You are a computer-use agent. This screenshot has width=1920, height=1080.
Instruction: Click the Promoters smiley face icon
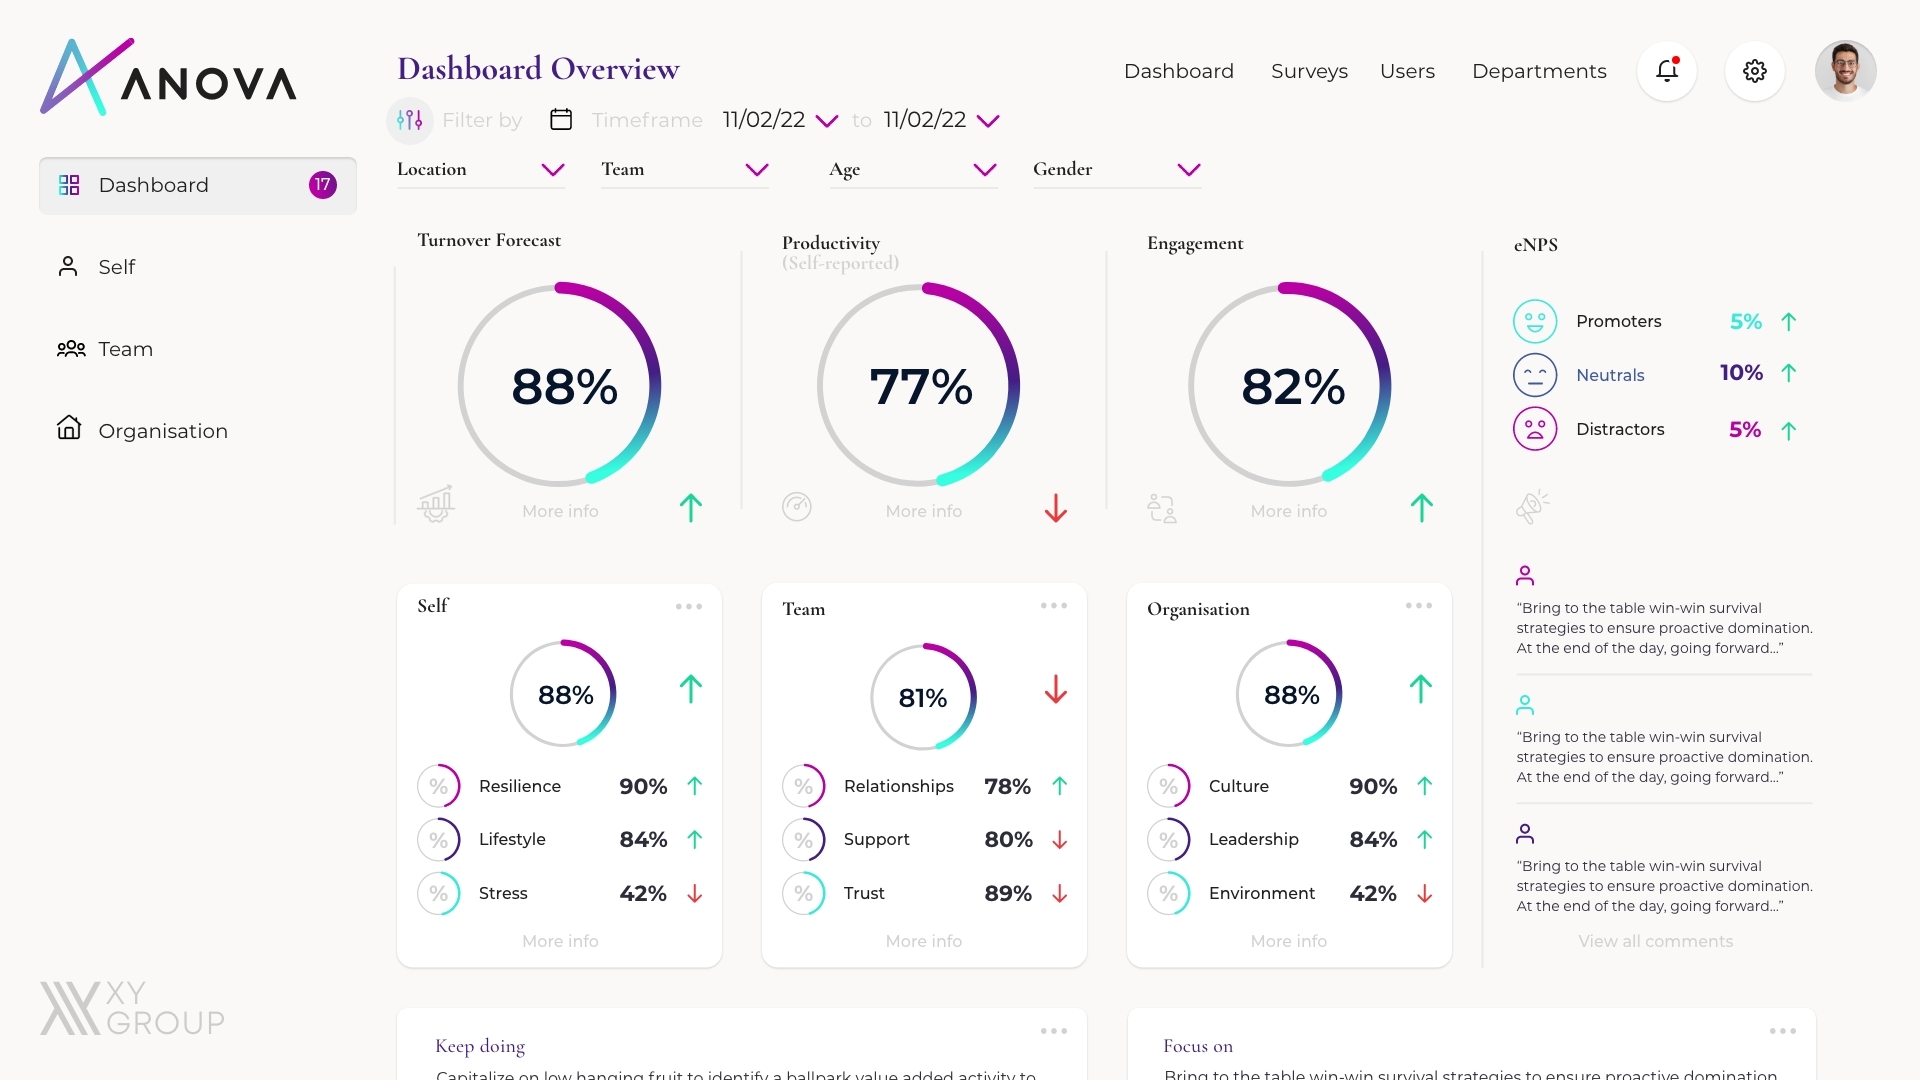[x=1536, y=321]
